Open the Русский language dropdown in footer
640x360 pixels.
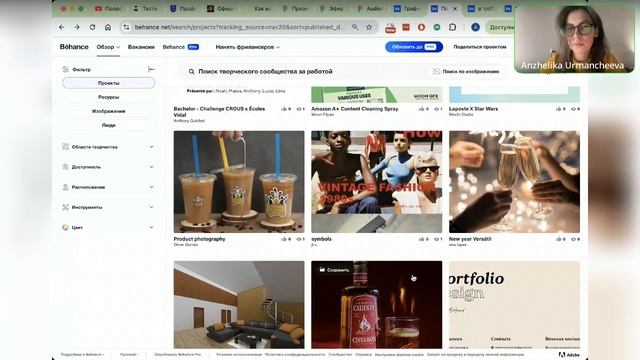click(129, 355)
